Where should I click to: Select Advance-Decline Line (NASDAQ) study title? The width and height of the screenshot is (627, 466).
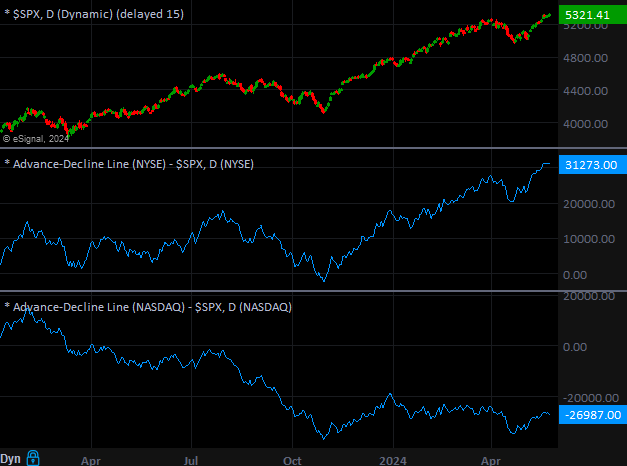(148, 307)
